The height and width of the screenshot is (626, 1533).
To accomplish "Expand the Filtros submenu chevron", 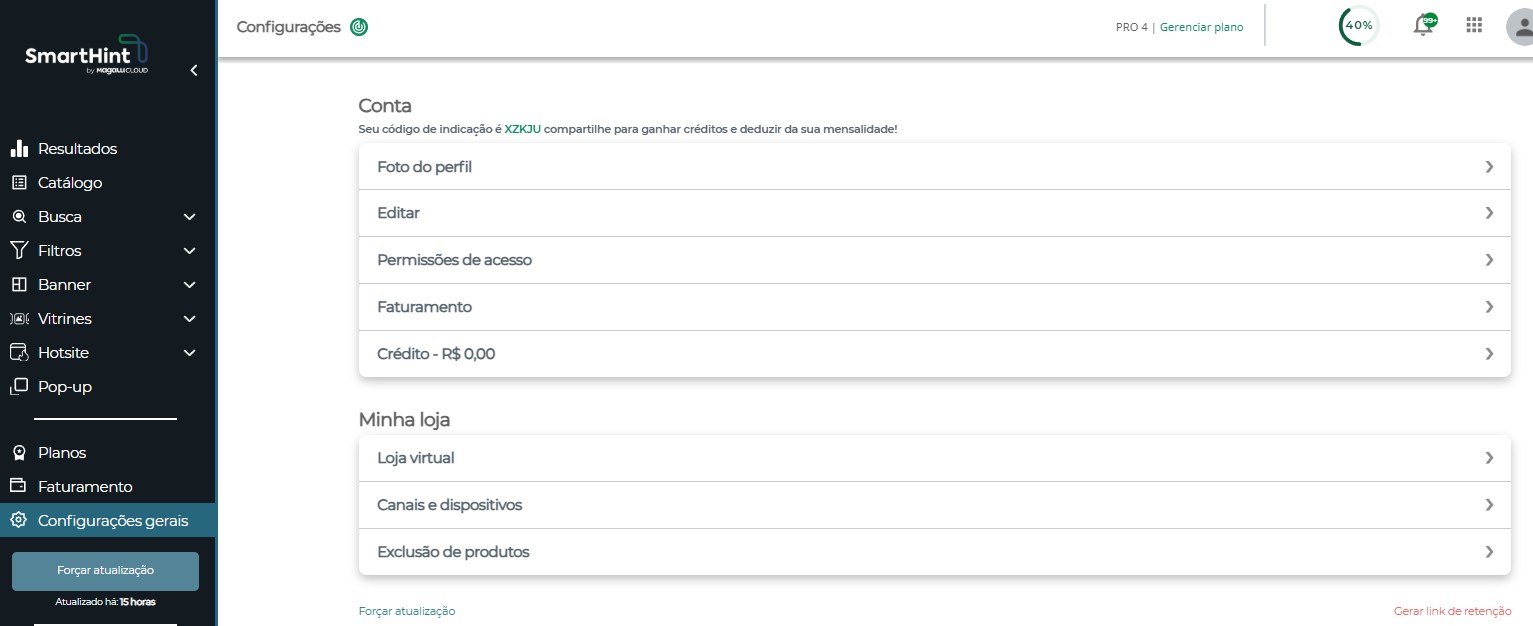I will (190, 251).
